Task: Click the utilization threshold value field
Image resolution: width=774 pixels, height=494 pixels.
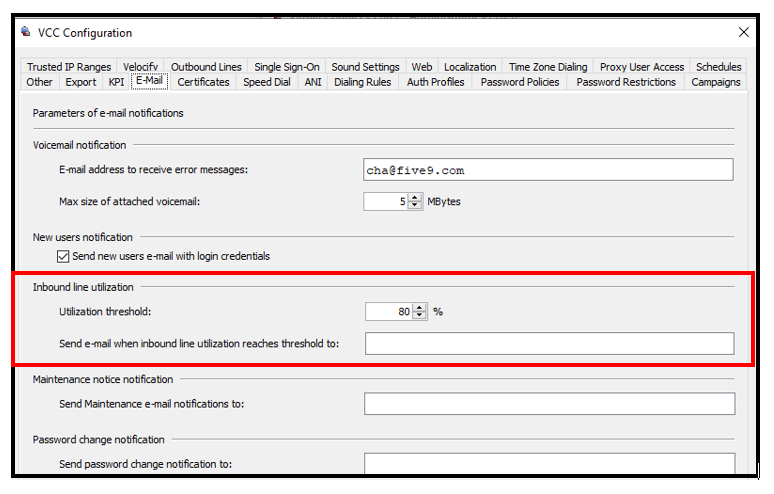Action: tap(389, 311)
